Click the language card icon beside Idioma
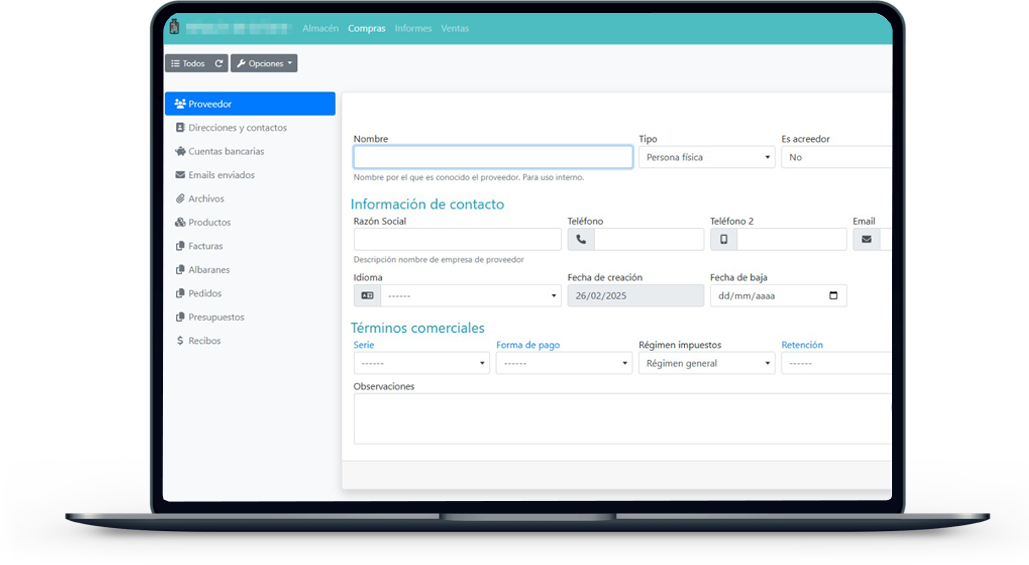Image resolution: width=1029 pixels, height=565 pixels. [x=367, y=296]
